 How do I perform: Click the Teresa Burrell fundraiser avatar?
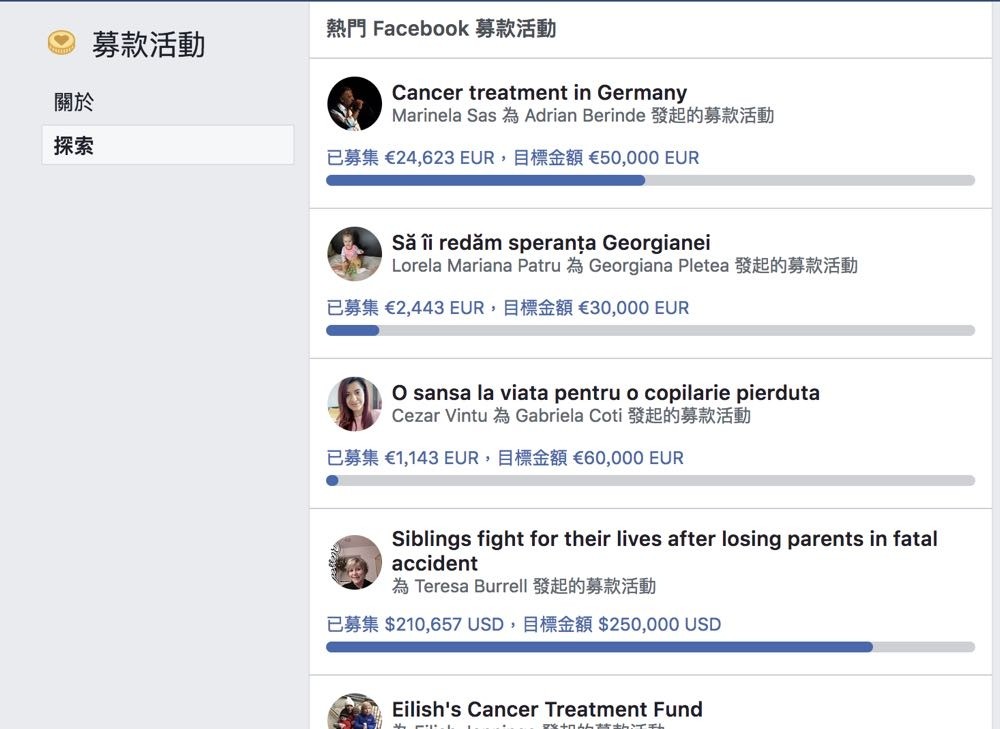[x=354, y=562]
